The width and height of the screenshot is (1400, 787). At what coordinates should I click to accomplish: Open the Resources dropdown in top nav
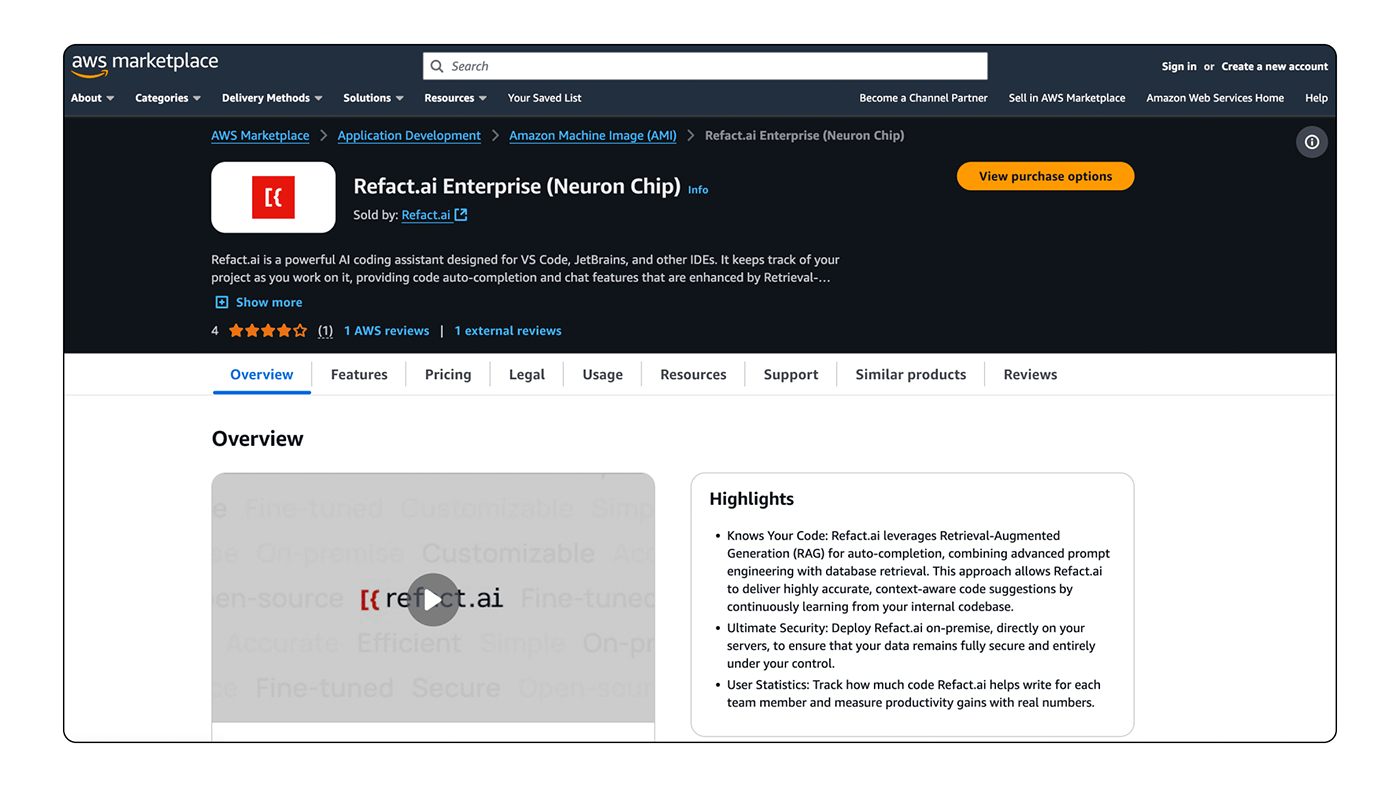pyautogui.click(x=455, y=98)
